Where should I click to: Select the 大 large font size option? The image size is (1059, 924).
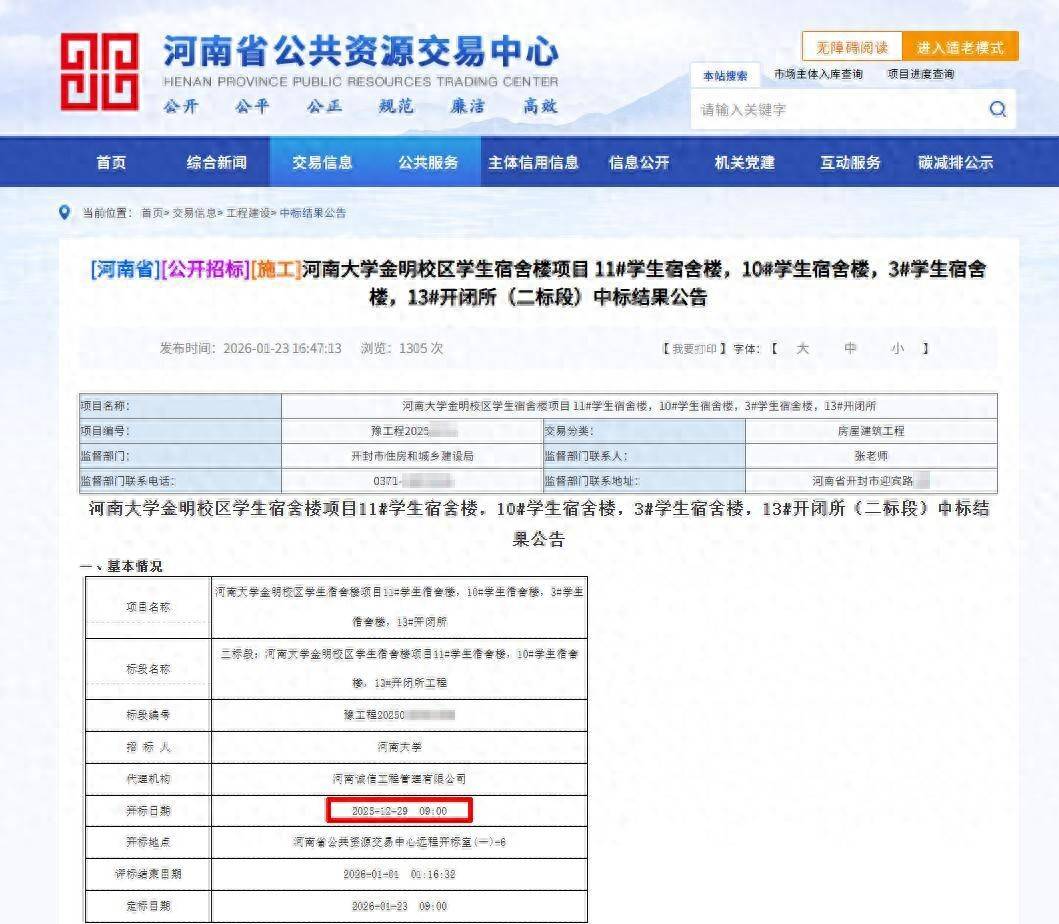(803, 348)
